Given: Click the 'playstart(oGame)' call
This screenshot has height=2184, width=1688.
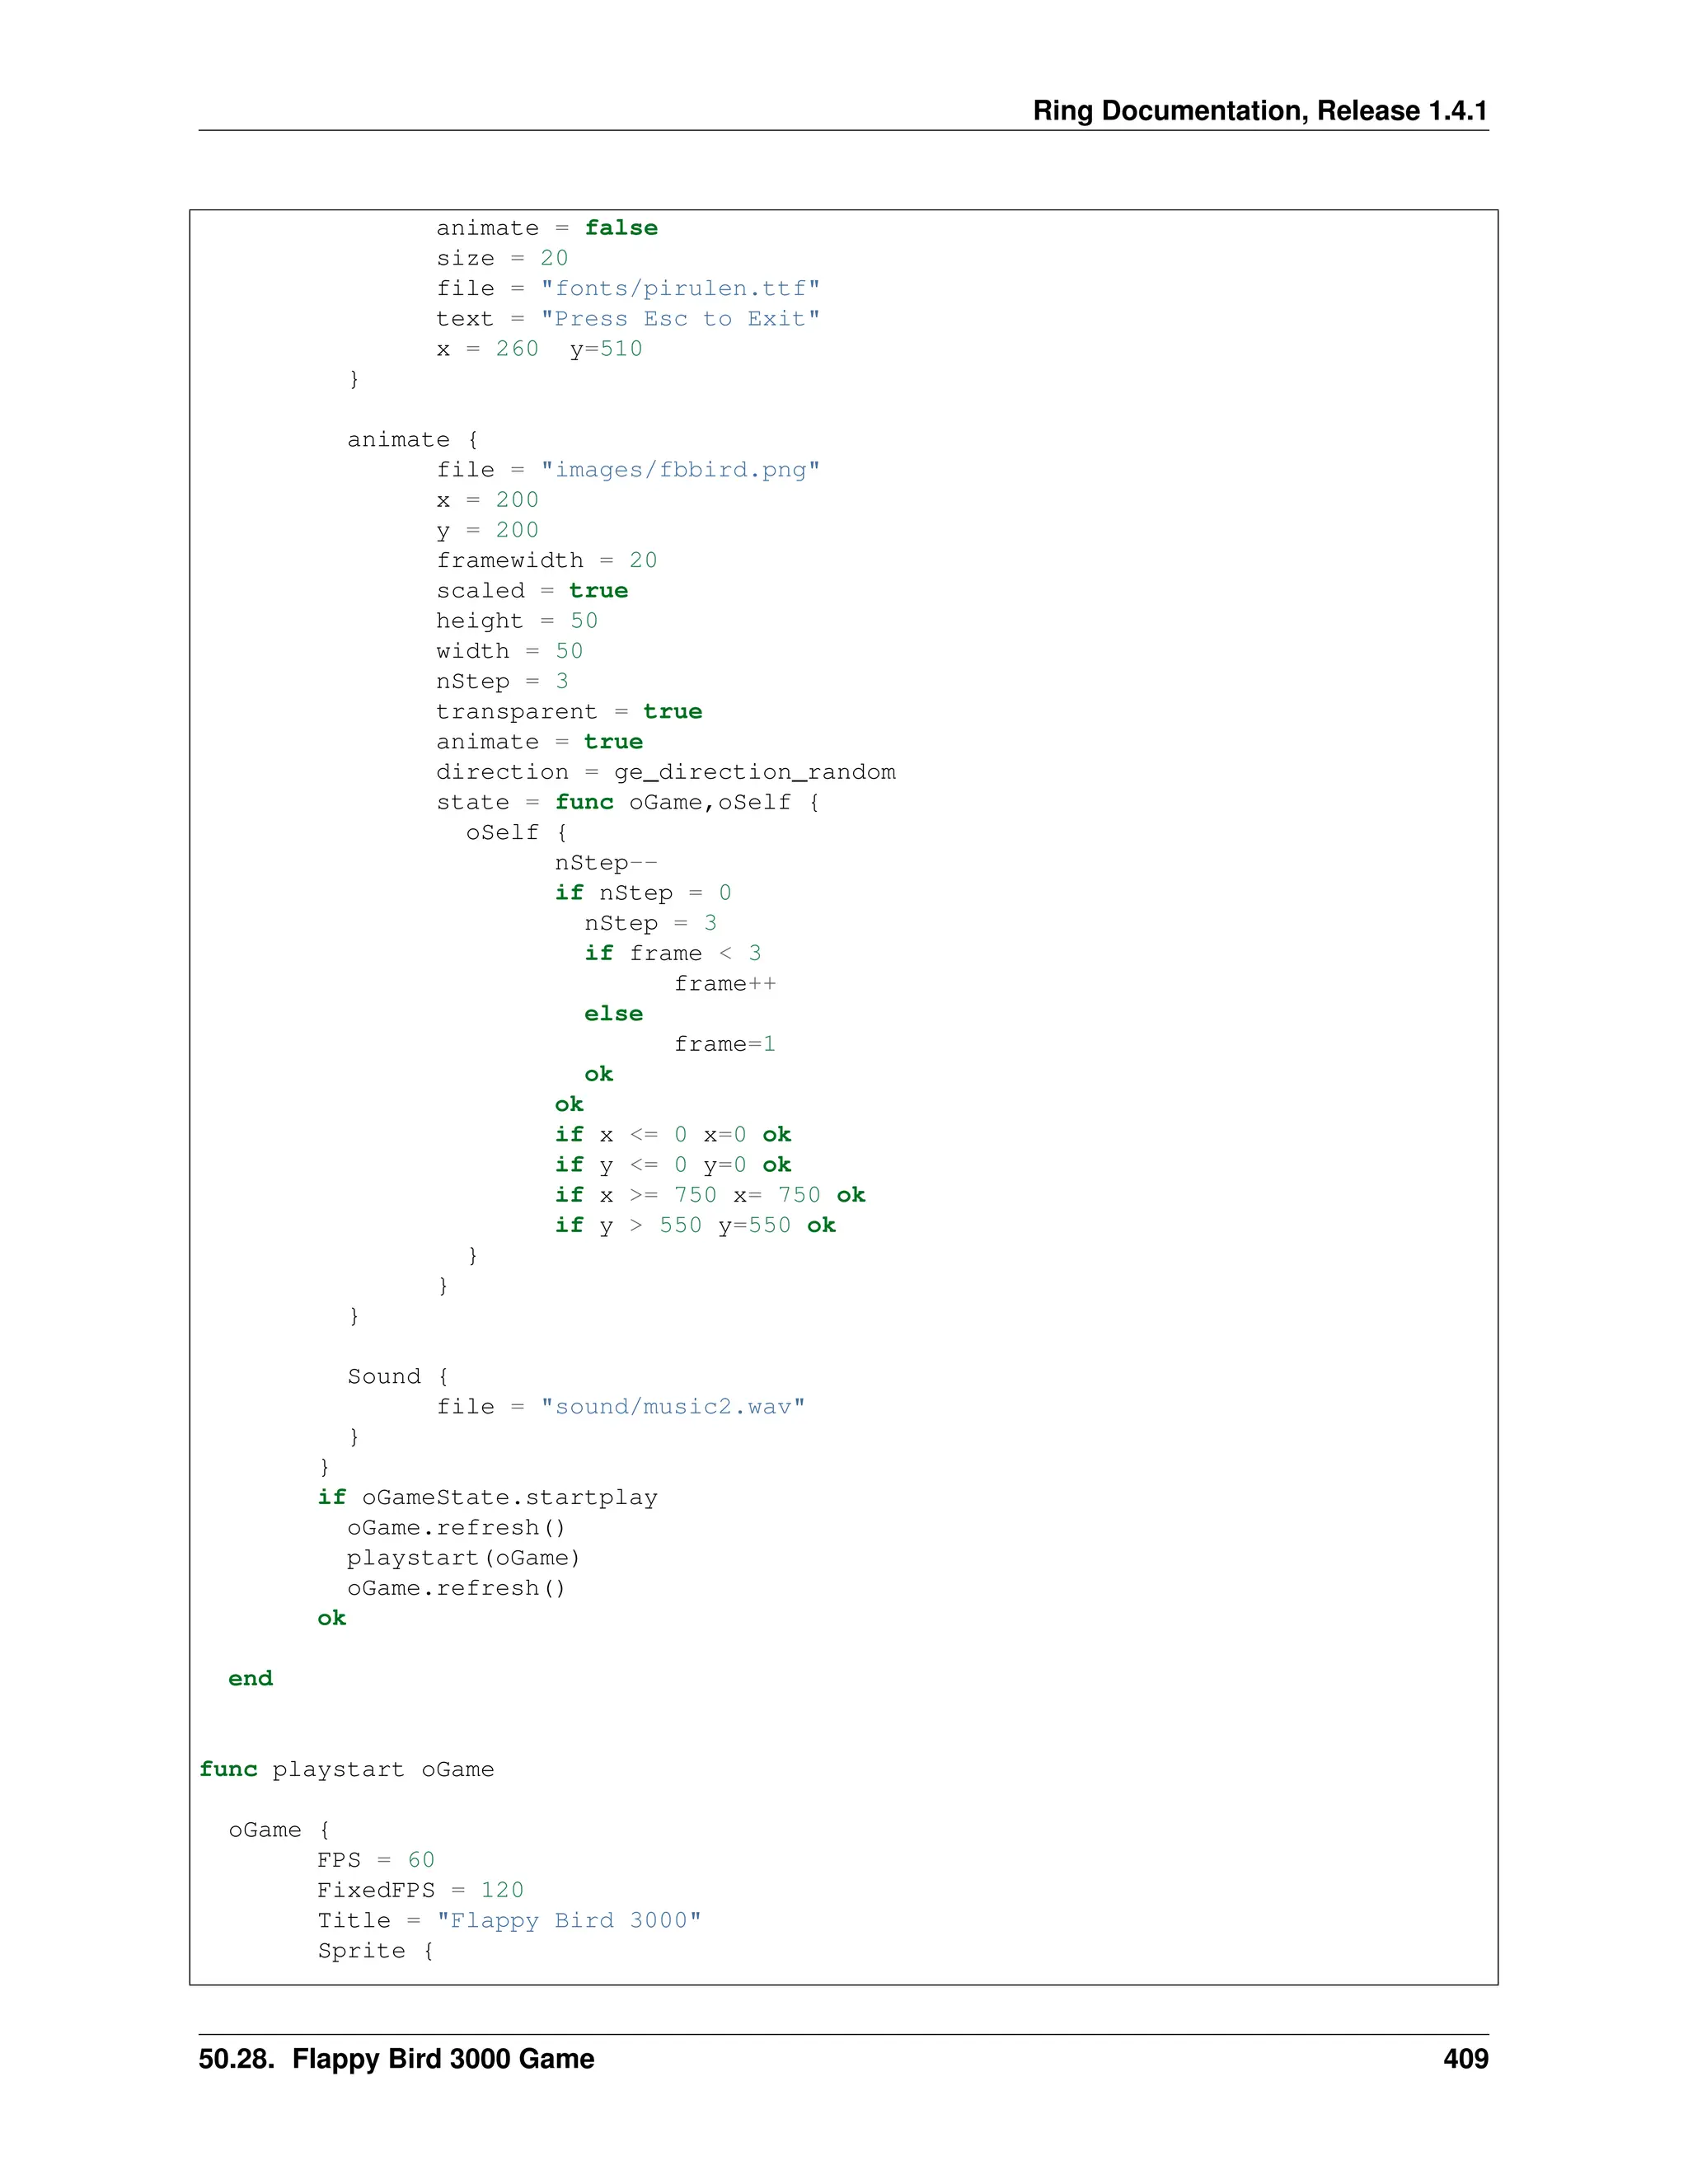Looking at the screenshot, I should pyautogui.click(x=463, y=1558).
